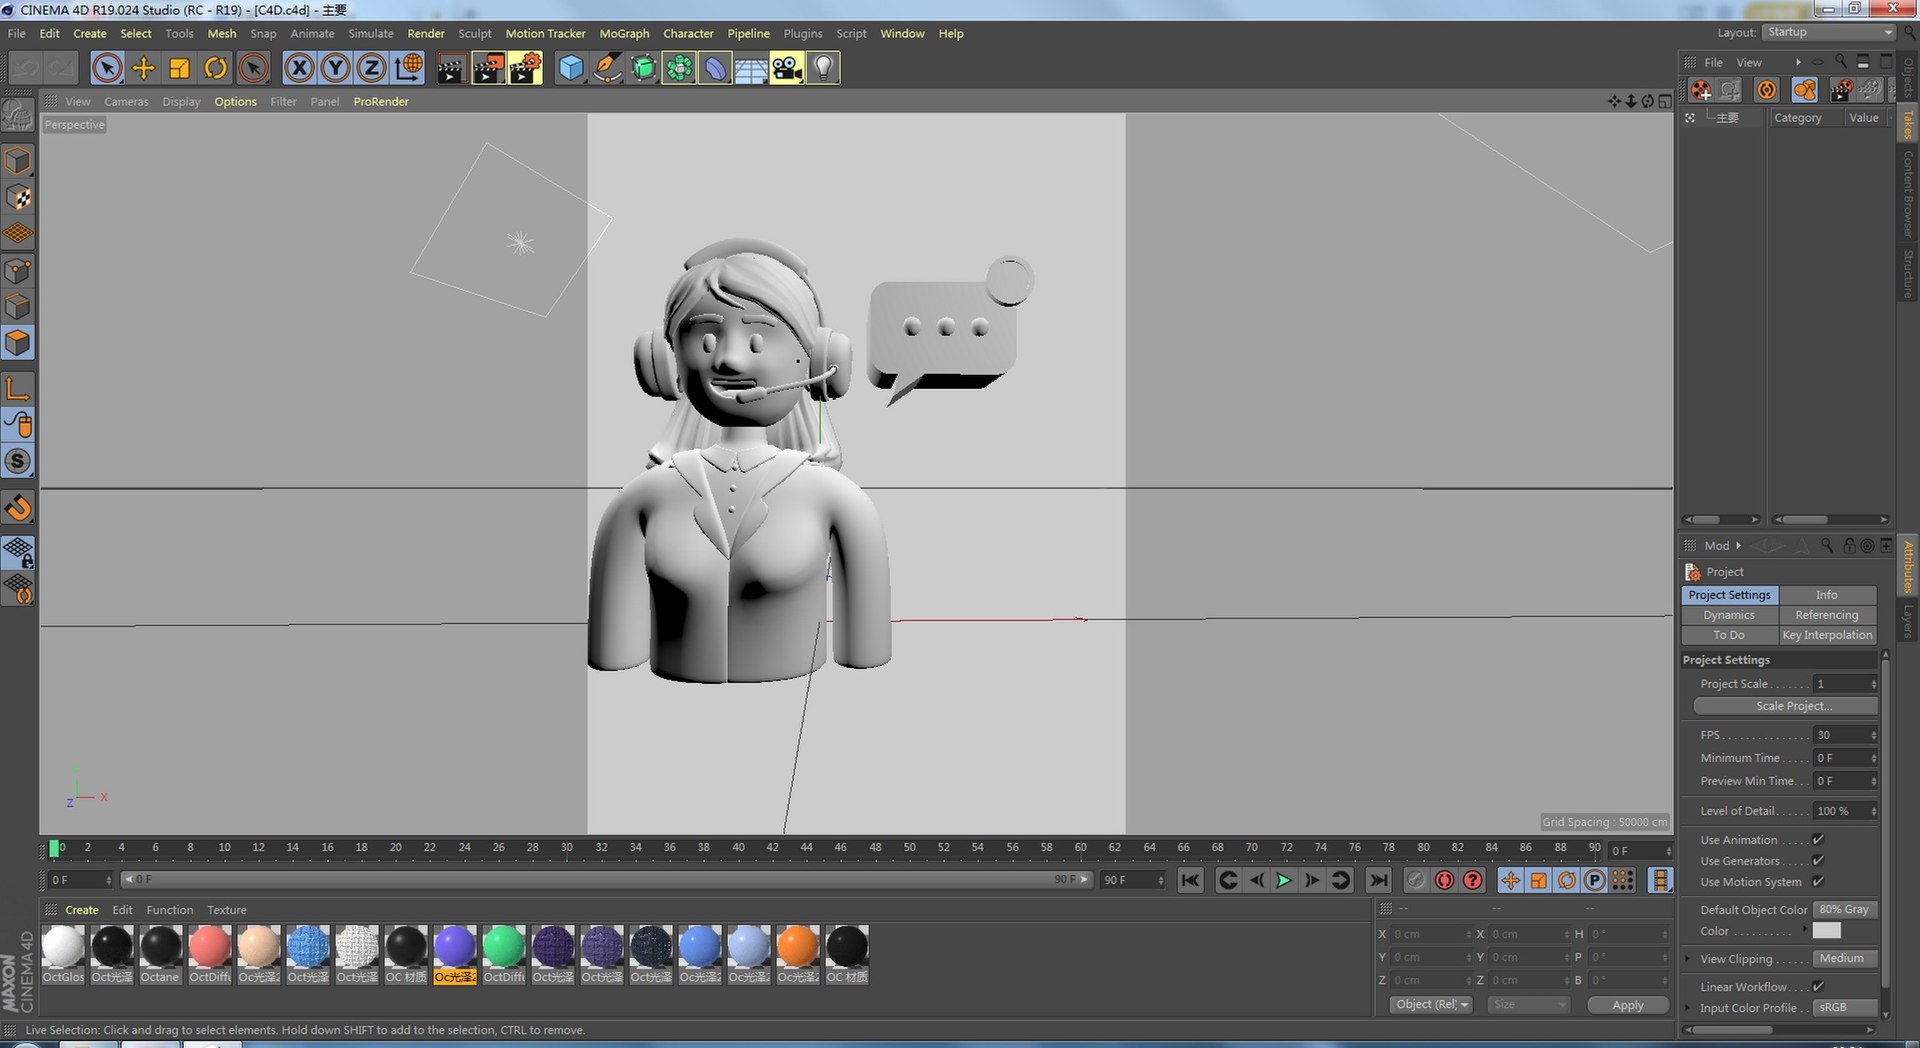Toggle Use Generators checkbox
Viewport: 1920px width, 1048px height.
(1818, 861)
